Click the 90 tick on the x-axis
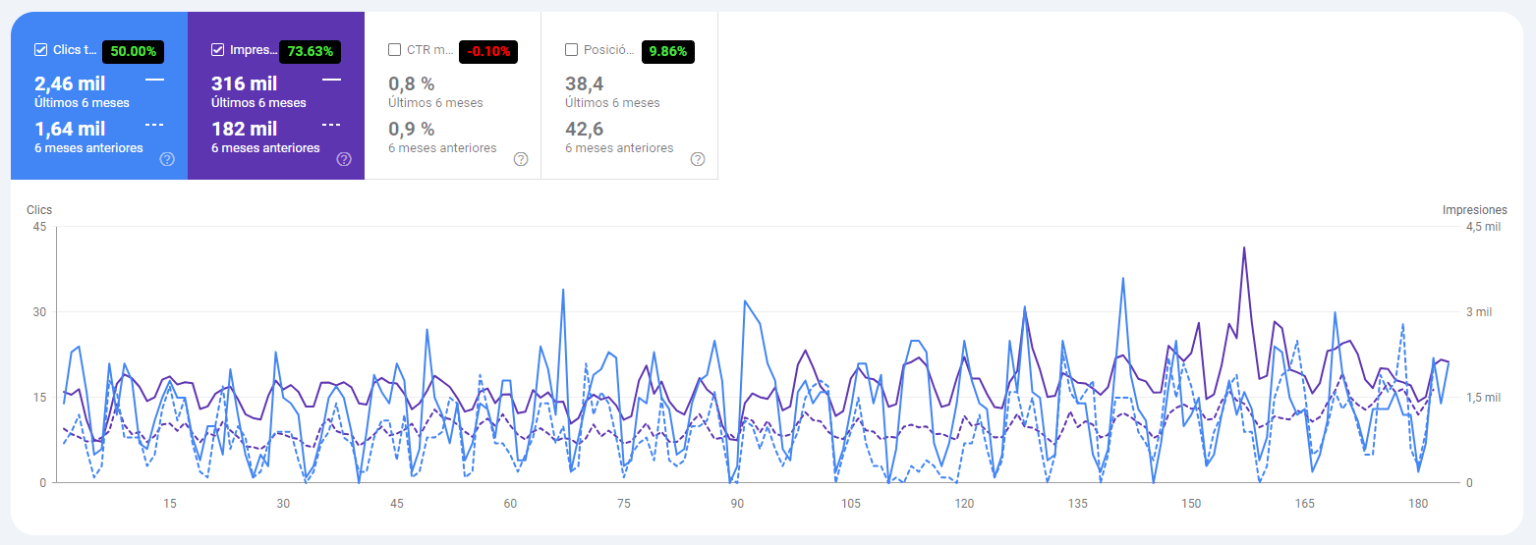This screenshot has width=1536, height=545. click(x=737, y=503)
